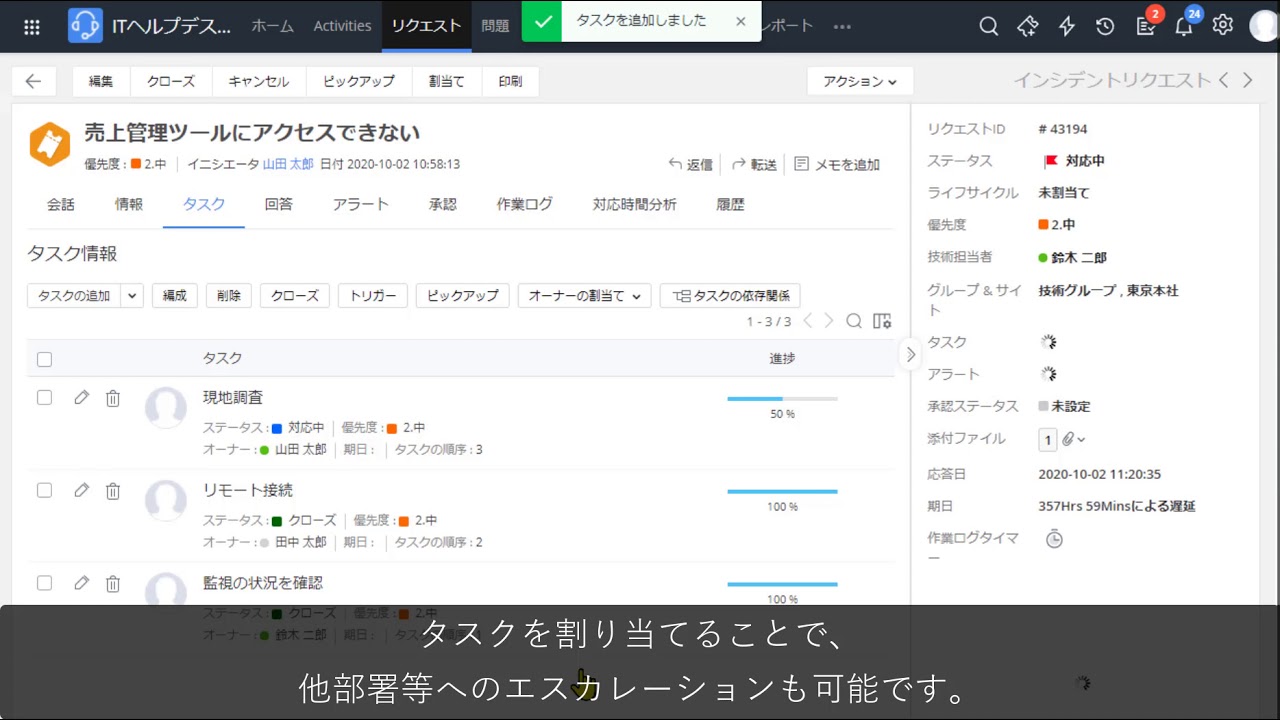The width and height of the screenshot is (1280, 720).
Task: Switch to the アラート tab
Action: (361, 204)
